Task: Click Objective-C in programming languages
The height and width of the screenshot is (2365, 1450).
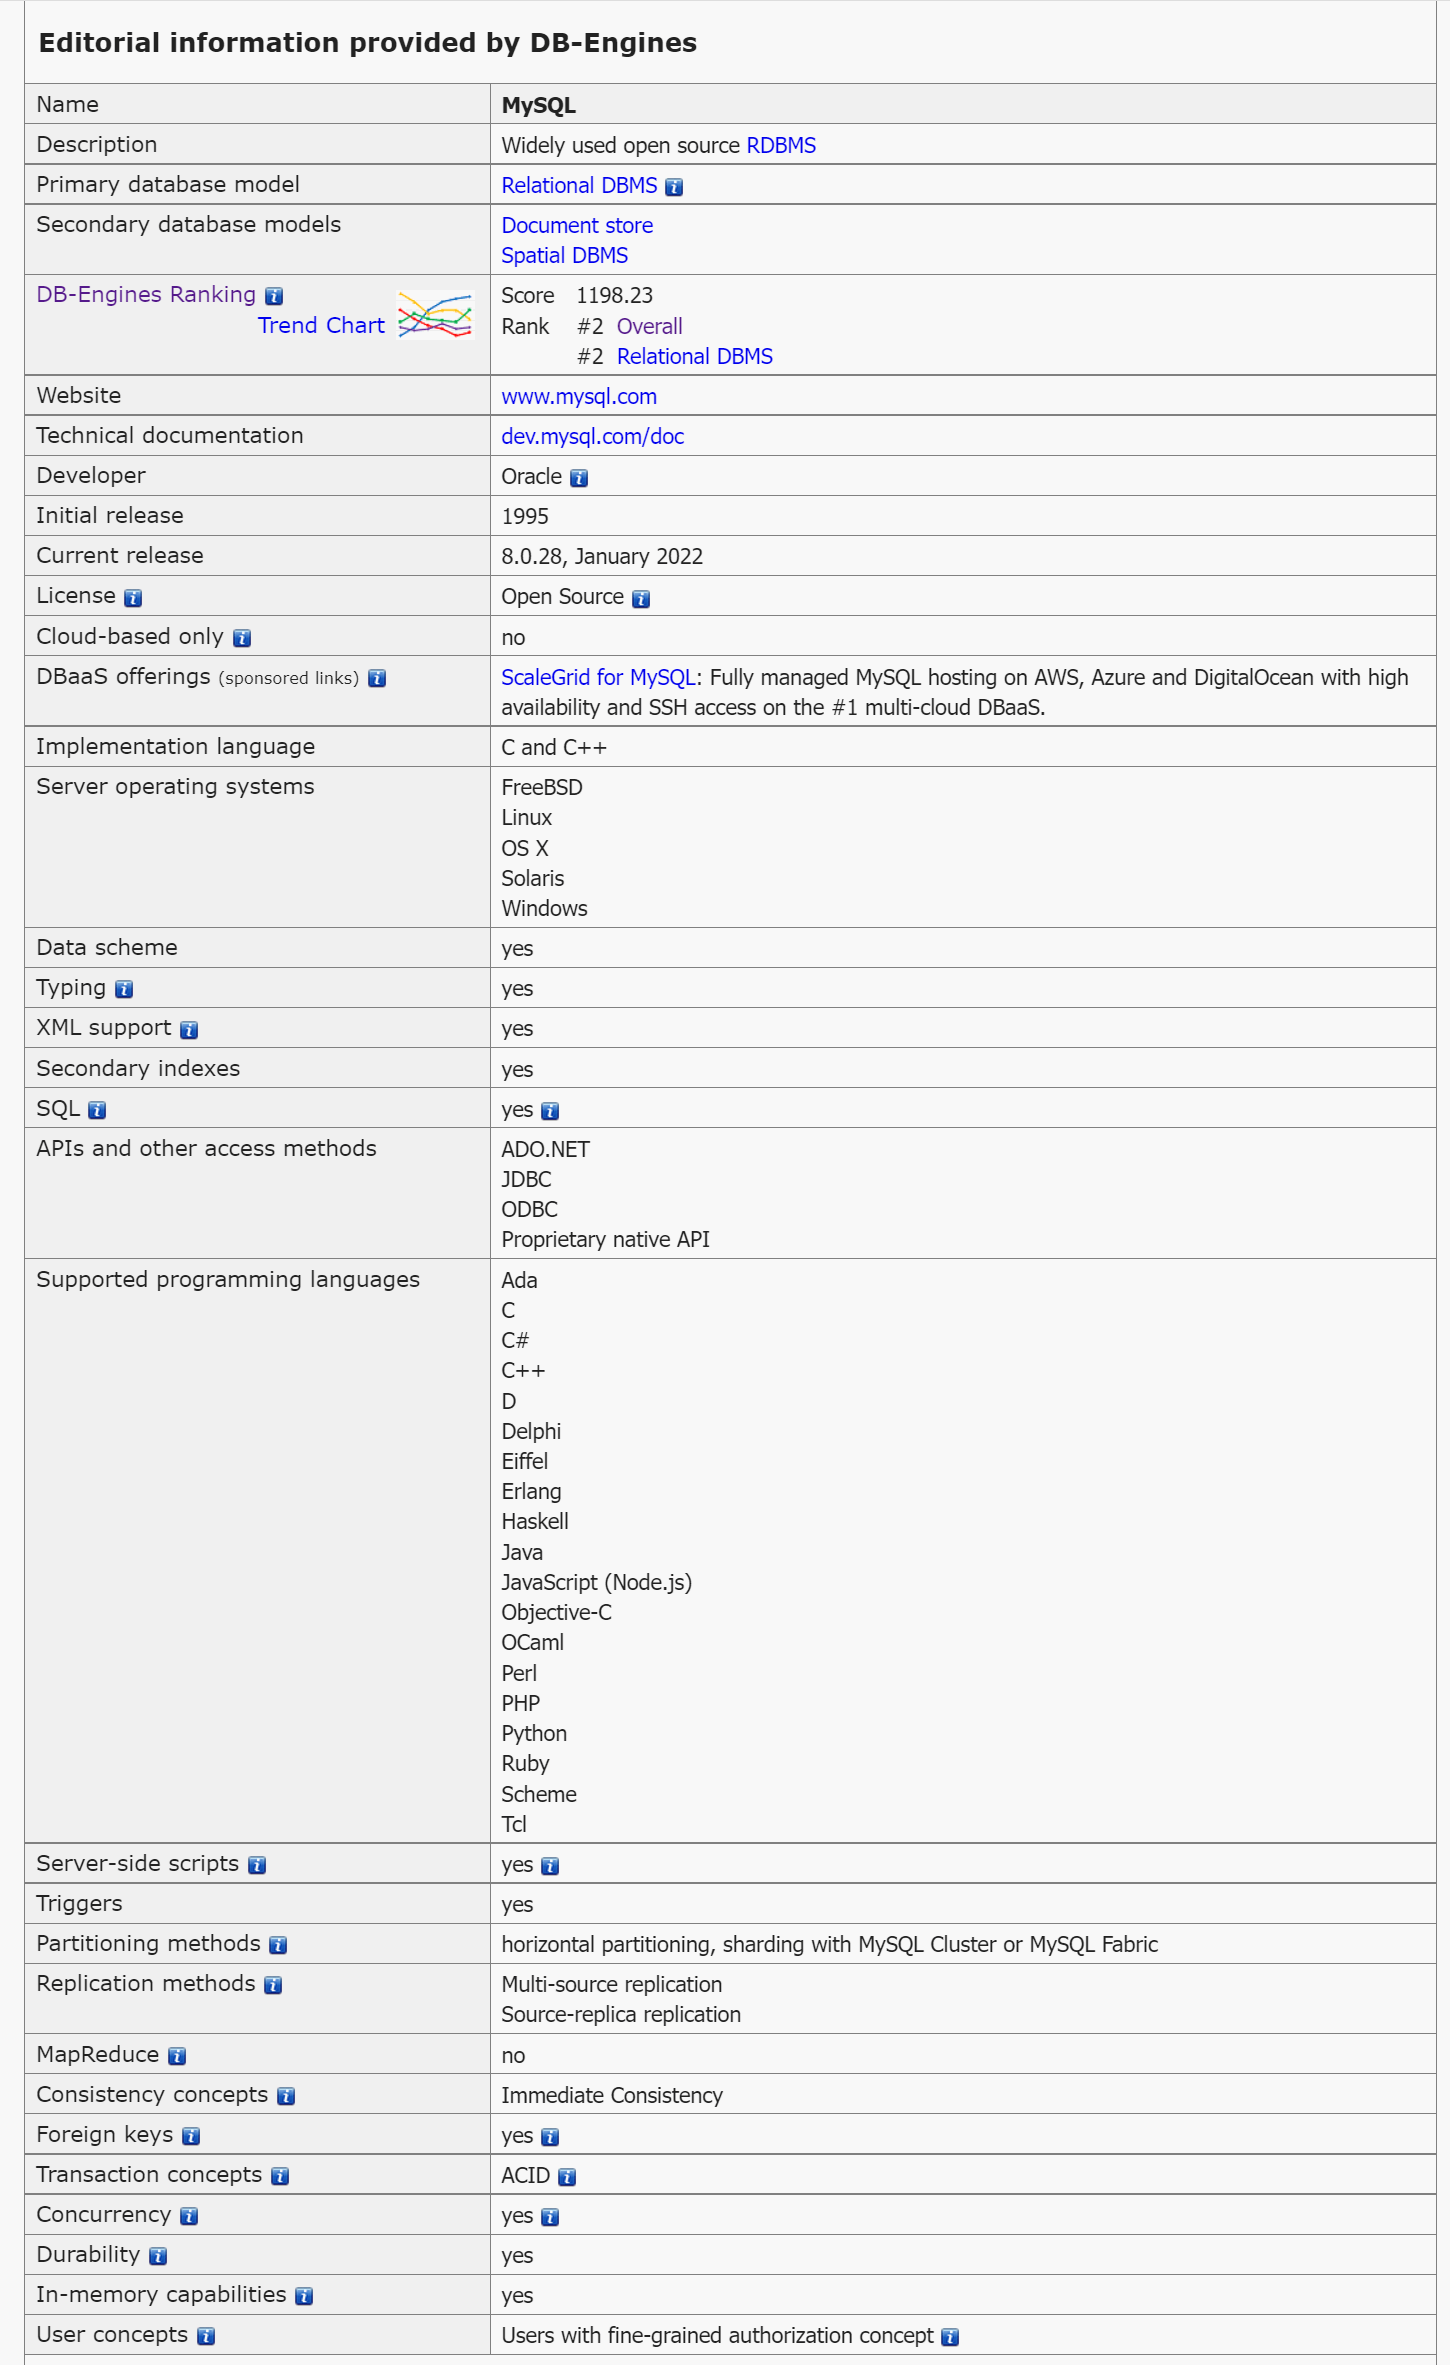Action: (x=556, y=1612)
